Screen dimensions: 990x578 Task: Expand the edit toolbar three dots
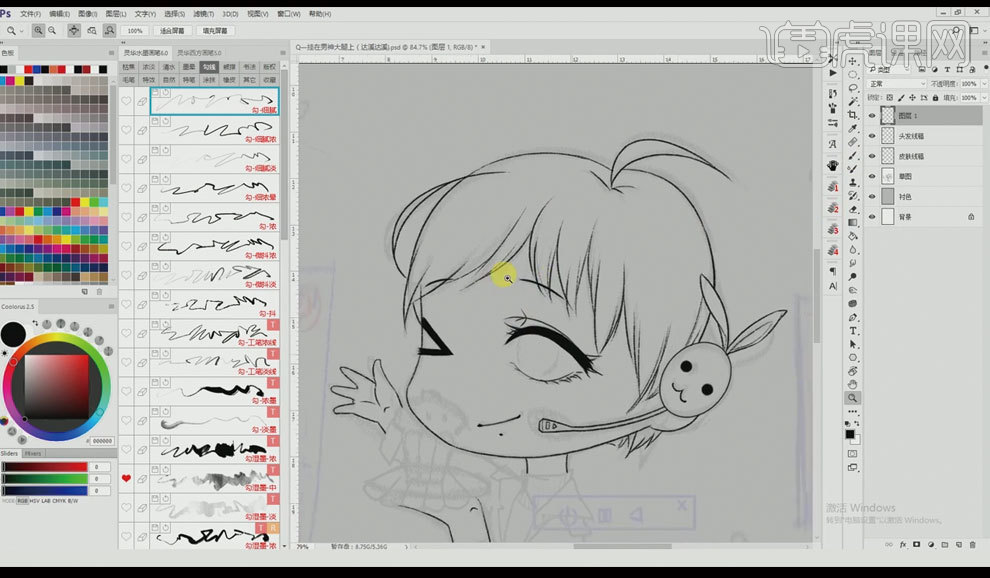pos(852,412)
